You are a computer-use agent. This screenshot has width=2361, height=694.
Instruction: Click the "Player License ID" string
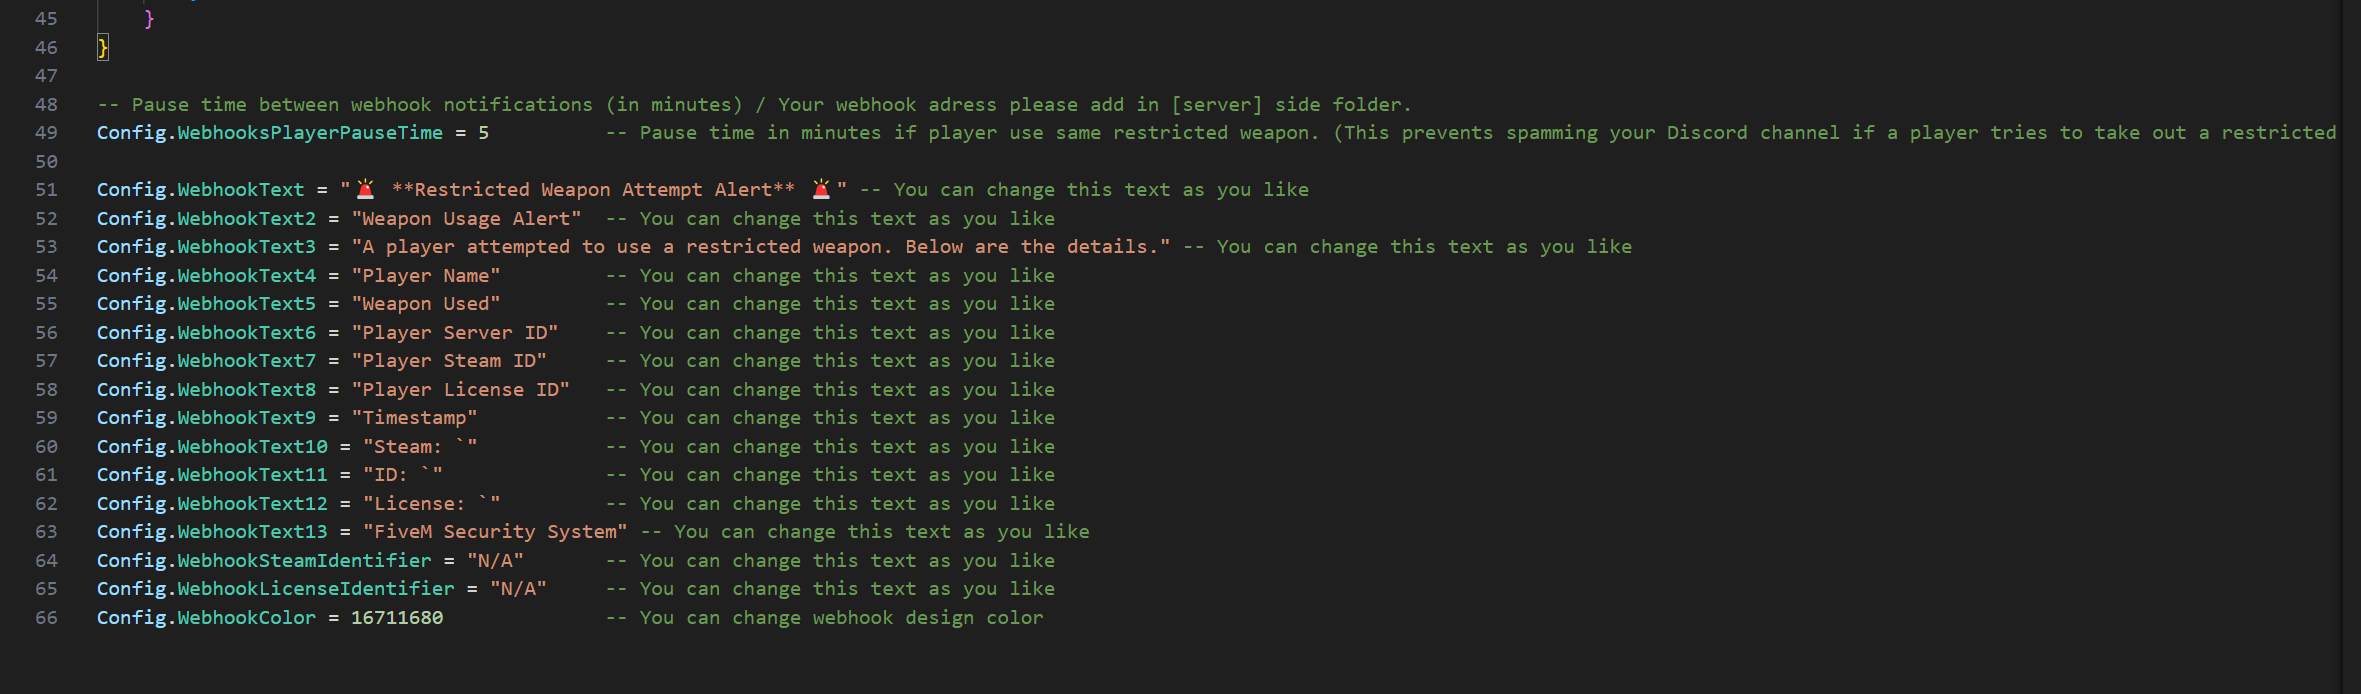(x=460, y=390)
